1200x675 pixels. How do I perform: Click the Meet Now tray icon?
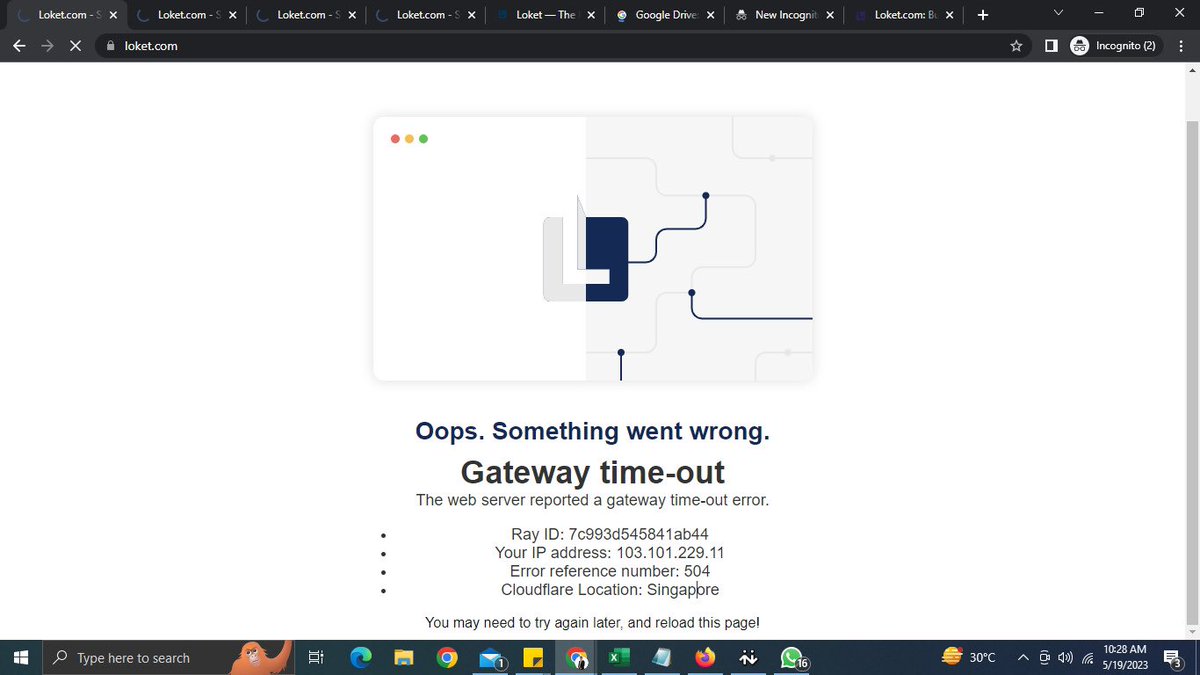tap(1045, 657)
